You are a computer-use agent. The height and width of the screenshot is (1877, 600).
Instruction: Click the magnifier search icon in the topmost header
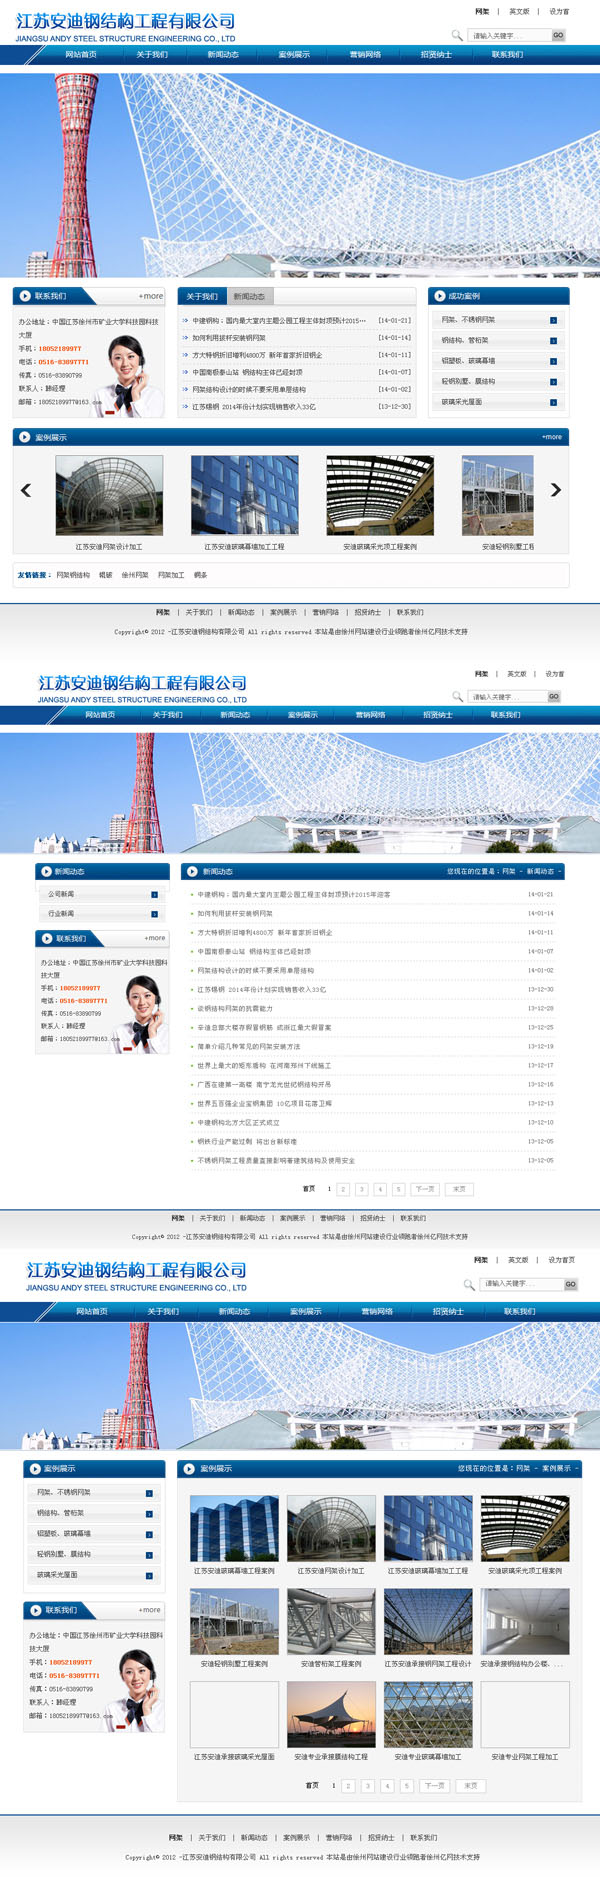(457, 35)
